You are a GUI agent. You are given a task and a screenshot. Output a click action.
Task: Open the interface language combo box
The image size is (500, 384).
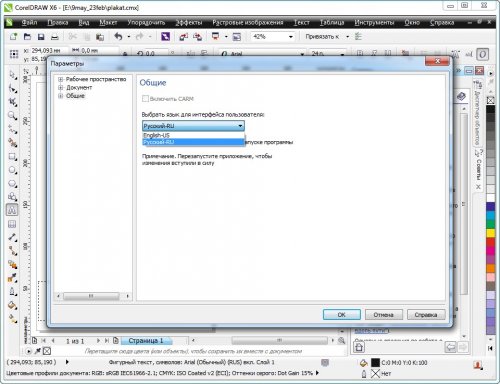[x=193, y=126]
